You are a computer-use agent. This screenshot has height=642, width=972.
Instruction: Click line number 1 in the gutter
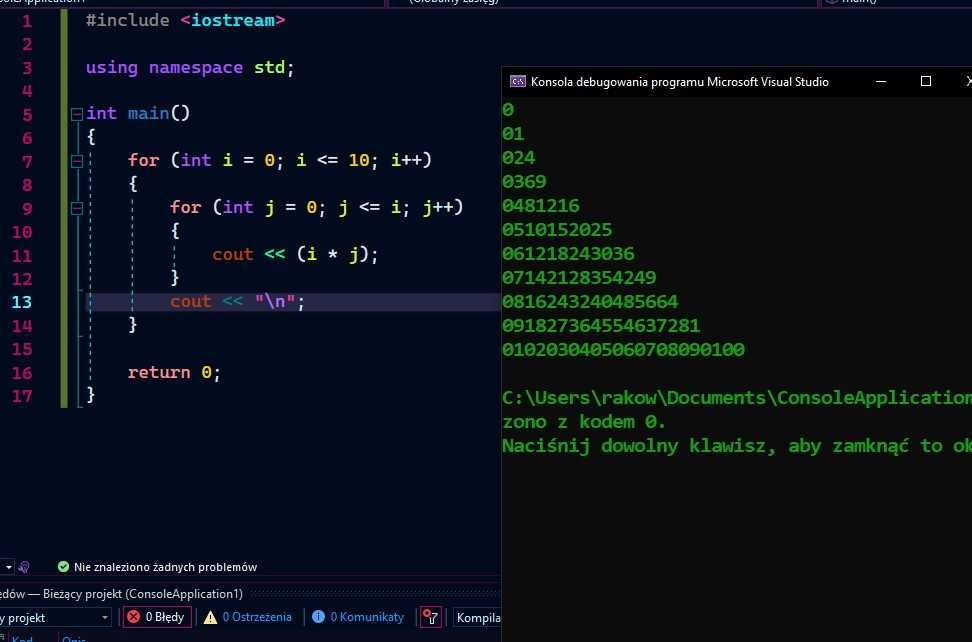pyautogui.click(x=27, y=22)
